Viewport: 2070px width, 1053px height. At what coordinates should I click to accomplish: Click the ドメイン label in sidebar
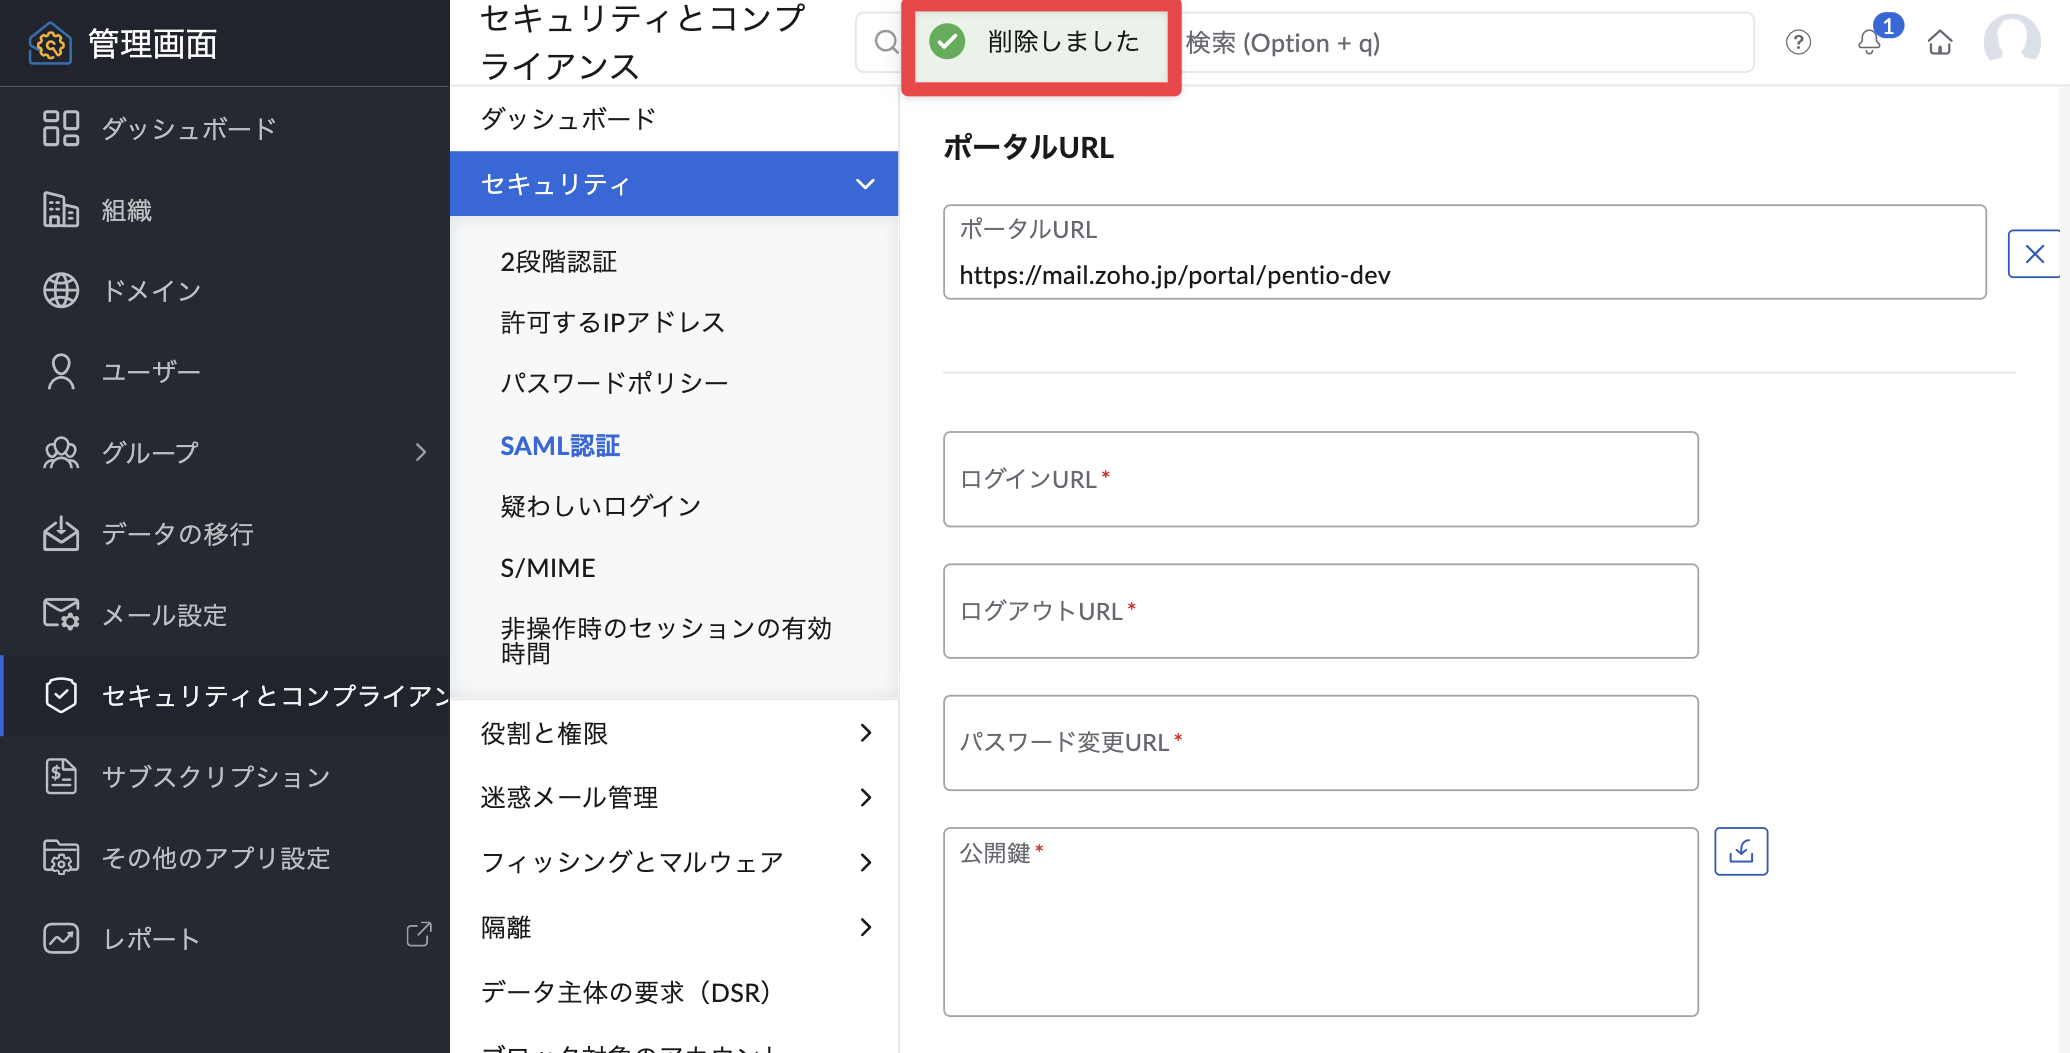tap(151, 290)
